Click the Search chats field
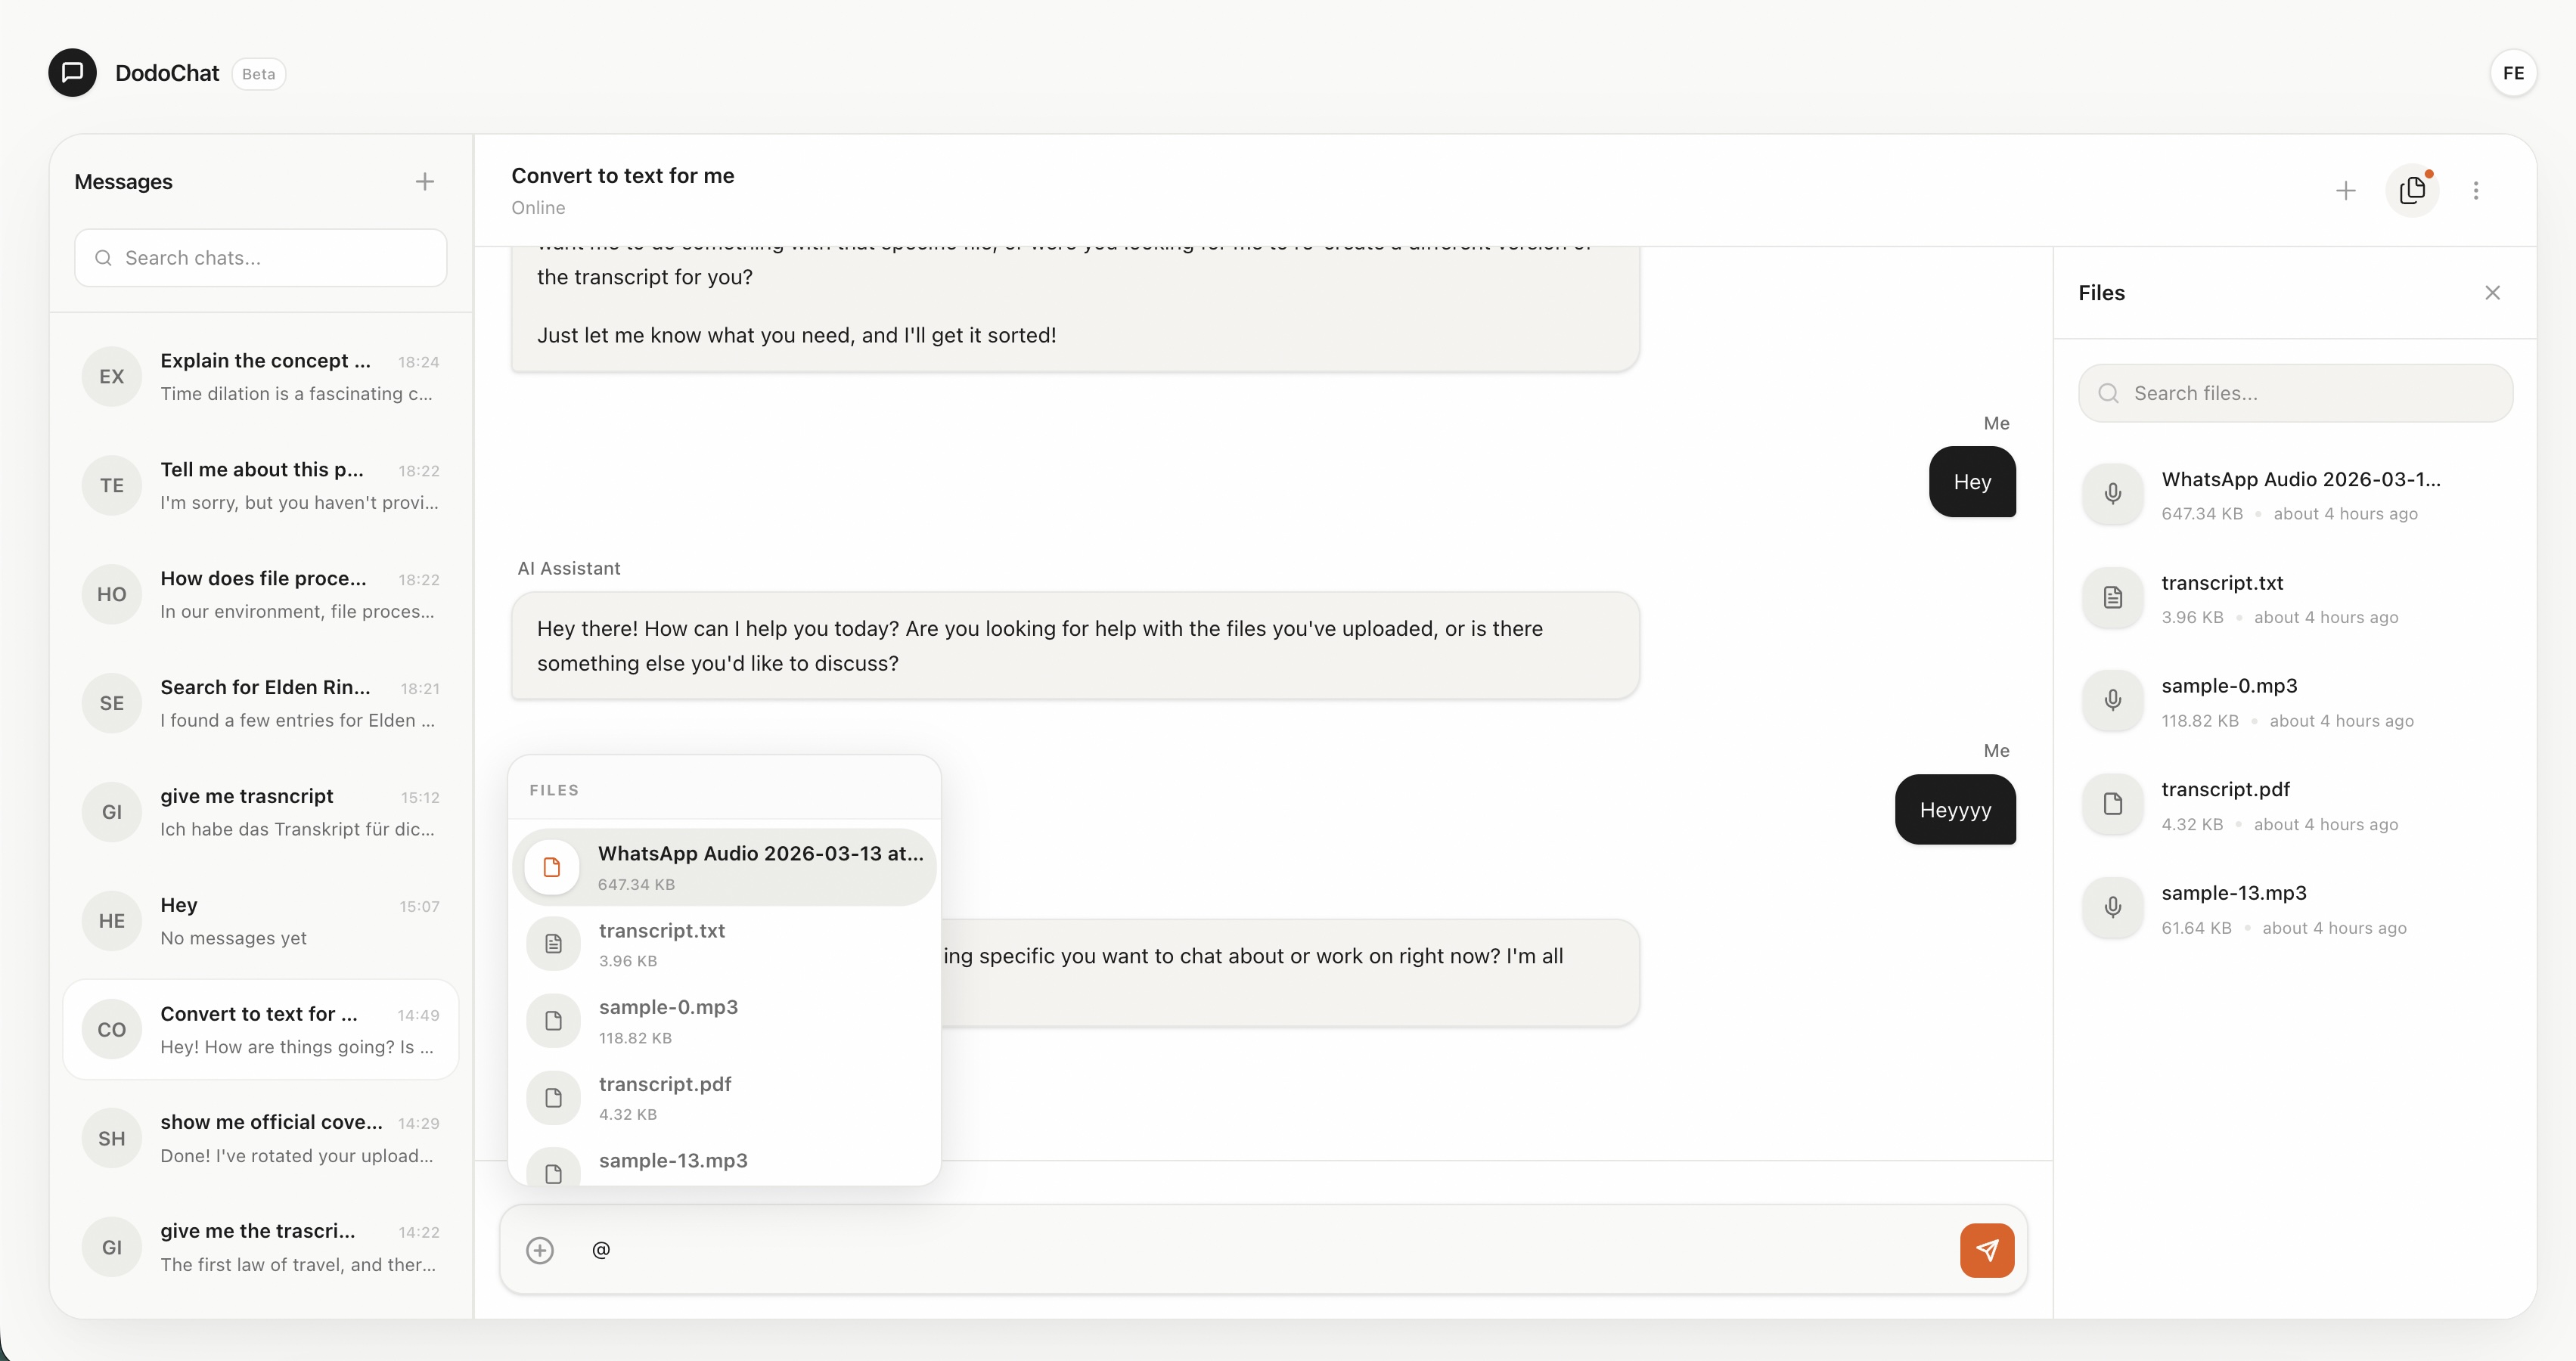This screenshot has height=1361, width=2576. 259,257
